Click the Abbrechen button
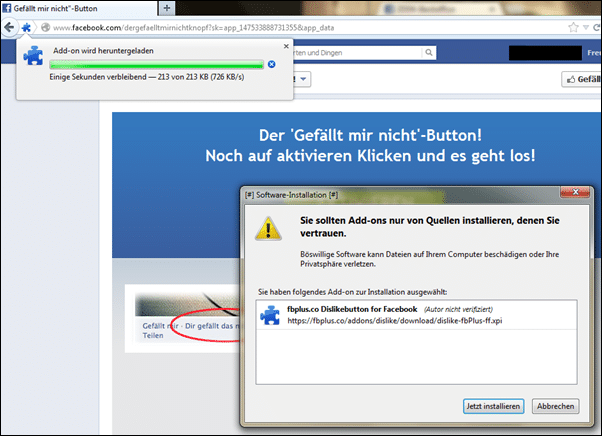Viewport: 602px width, 436px height. 556,406
